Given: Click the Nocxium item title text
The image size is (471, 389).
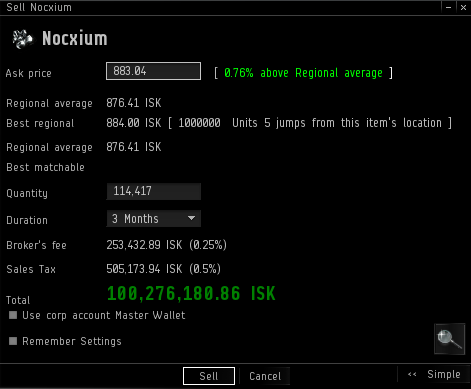Looking at the screenshot, I should click(x=75, y=38).
